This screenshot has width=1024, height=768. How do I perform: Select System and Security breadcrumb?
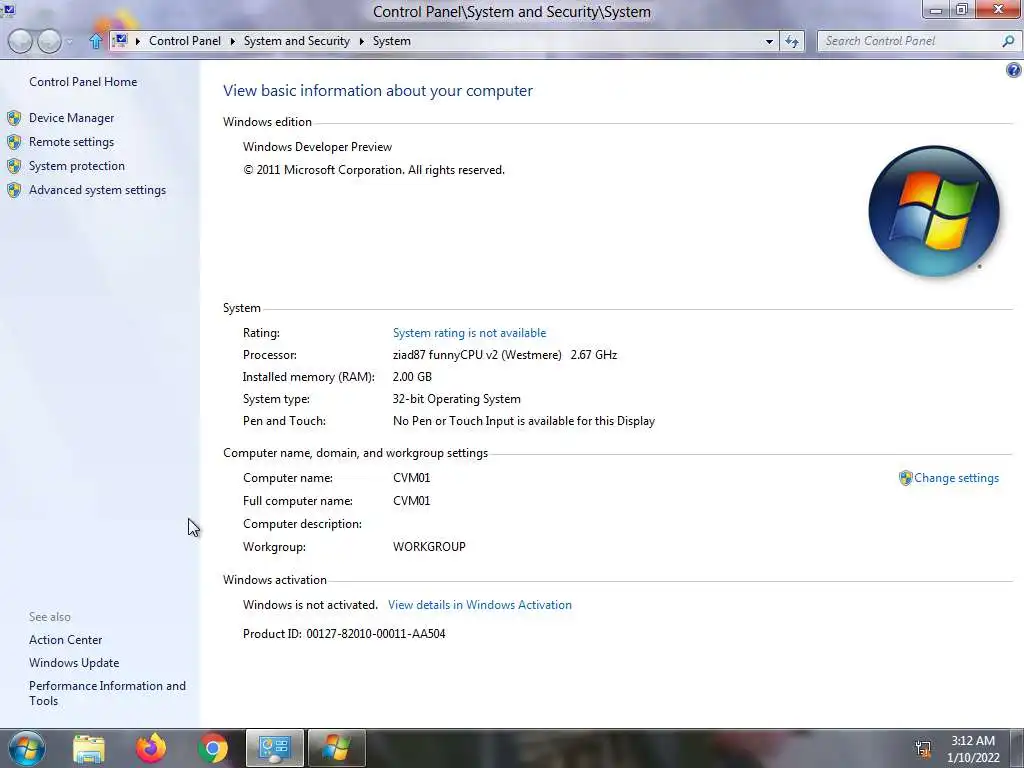(296, 40)
